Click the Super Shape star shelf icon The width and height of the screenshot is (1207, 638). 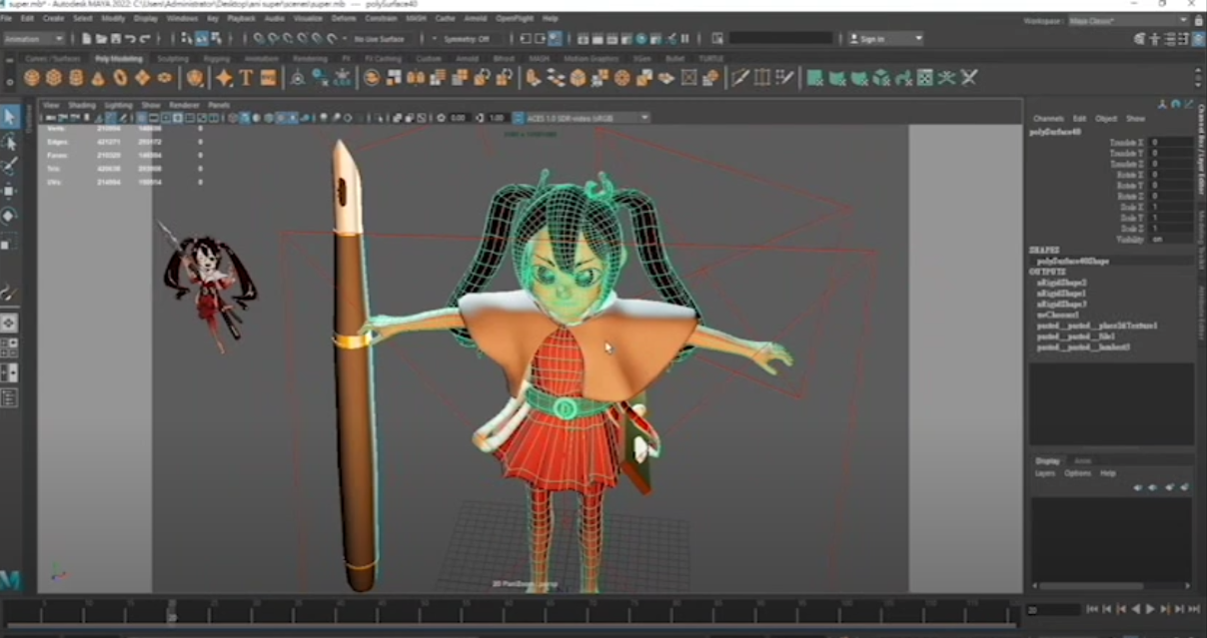[x=224, y=78]
